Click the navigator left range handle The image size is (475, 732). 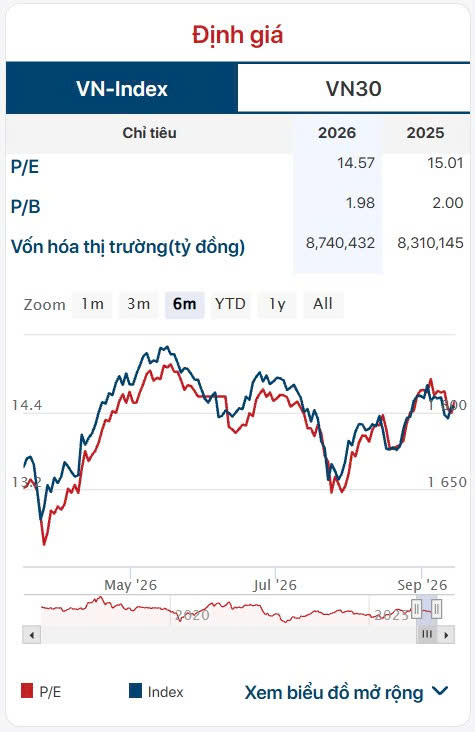pos(416,609)
